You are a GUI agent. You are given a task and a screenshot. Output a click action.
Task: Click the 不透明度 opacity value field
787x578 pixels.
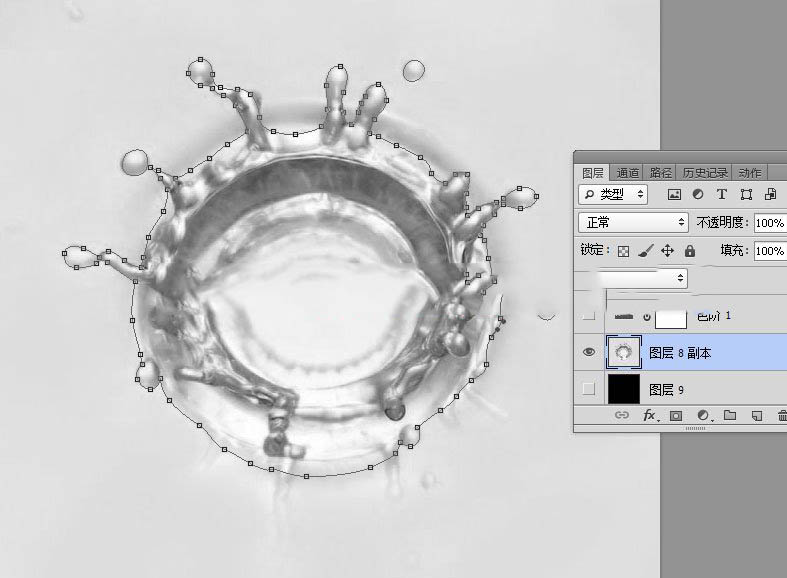770,223
